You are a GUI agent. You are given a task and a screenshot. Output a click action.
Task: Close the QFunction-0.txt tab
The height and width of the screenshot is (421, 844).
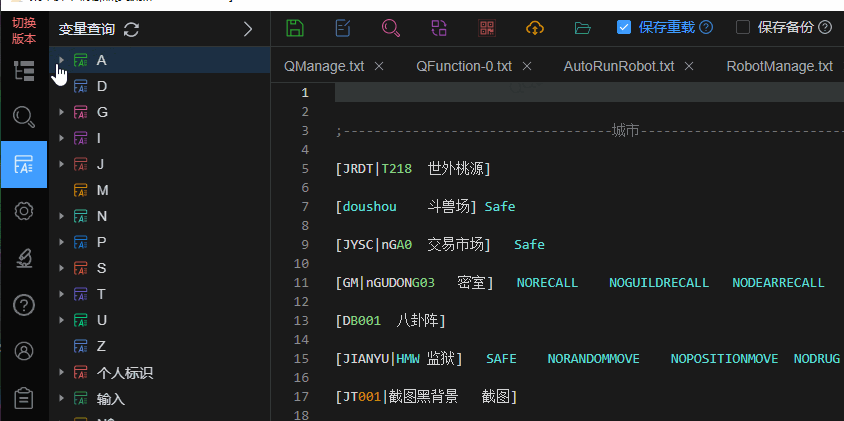point(527,66)
